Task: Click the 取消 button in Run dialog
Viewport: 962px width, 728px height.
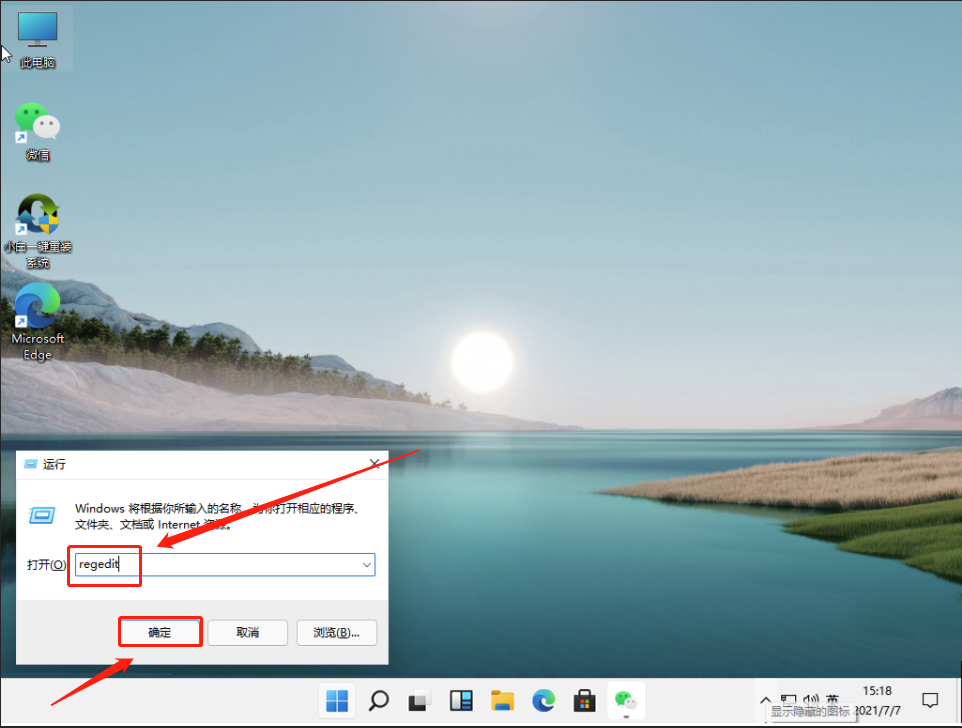Action: (x=248, y=632)
